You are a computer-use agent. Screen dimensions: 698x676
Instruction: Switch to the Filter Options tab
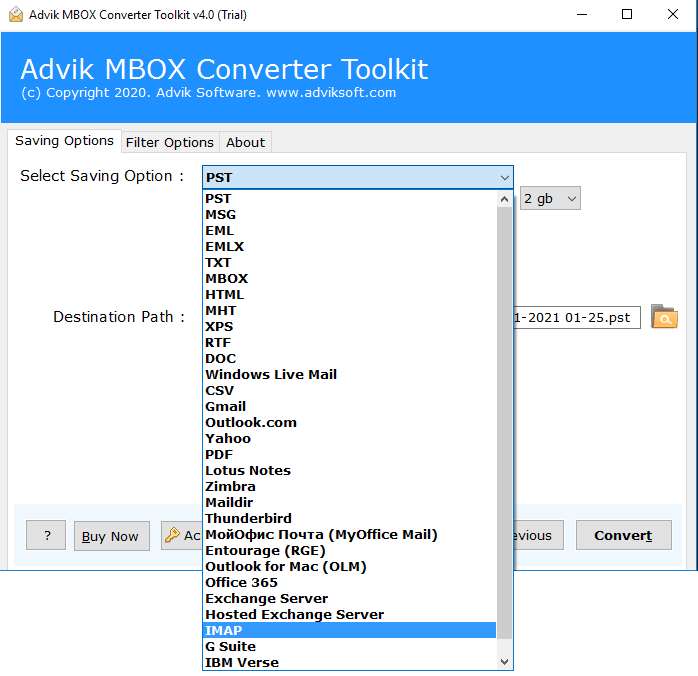pyautogui.click(x=170, y=142)
